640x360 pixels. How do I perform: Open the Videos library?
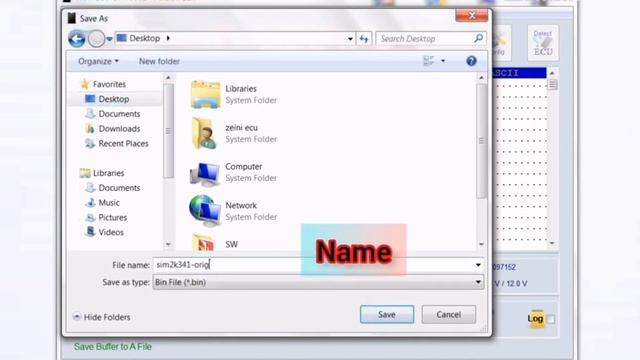pos(111,232)
